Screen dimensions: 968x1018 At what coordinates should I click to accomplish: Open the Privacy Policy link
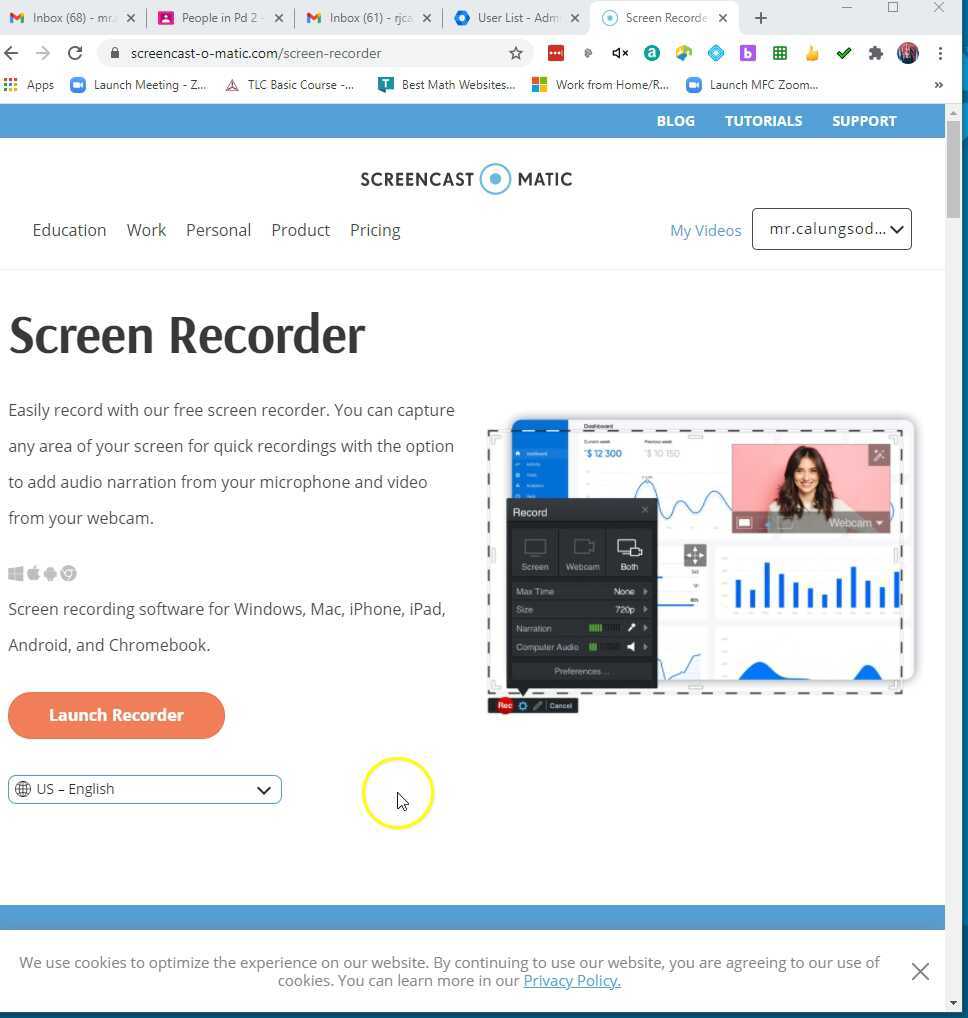tap(572, 980)
